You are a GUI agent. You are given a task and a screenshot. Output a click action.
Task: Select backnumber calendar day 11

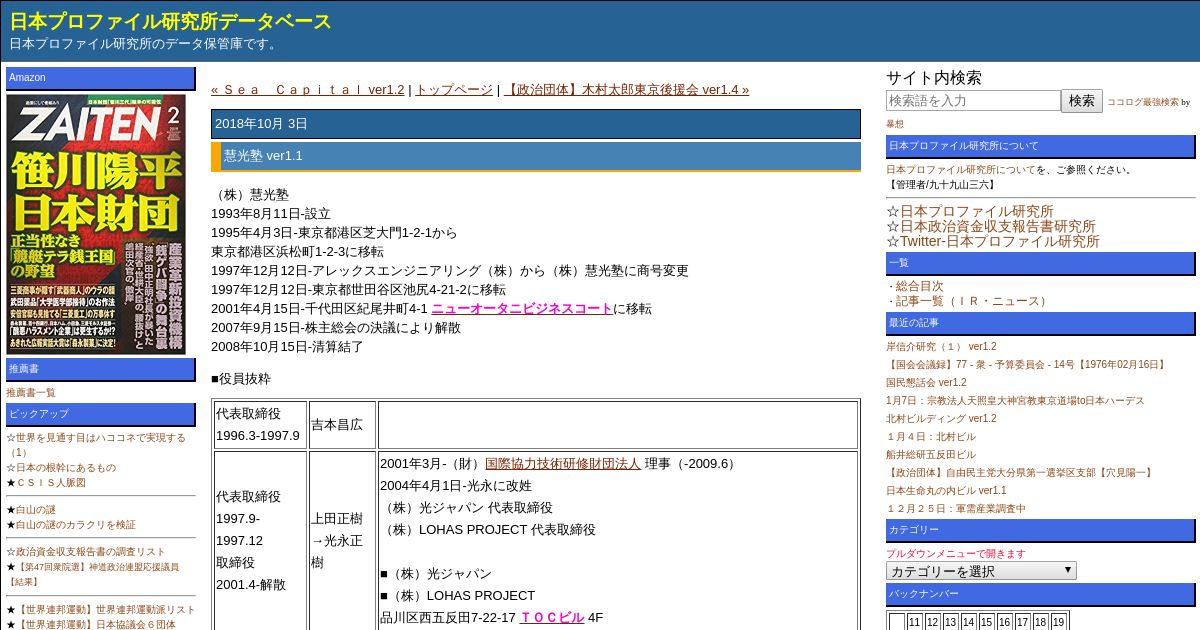[915, 622]
